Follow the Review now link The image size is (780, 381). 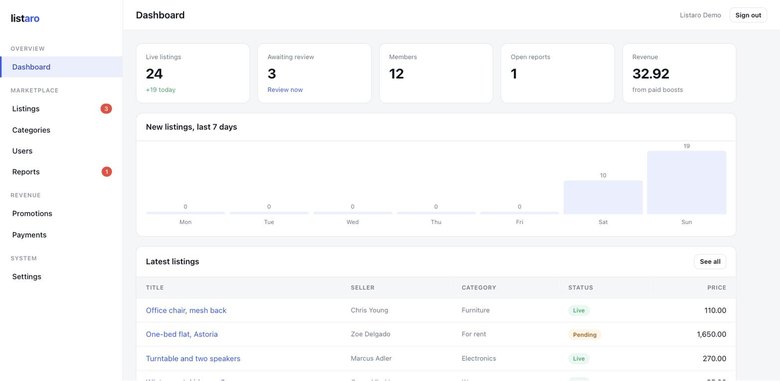click(285, 90)
